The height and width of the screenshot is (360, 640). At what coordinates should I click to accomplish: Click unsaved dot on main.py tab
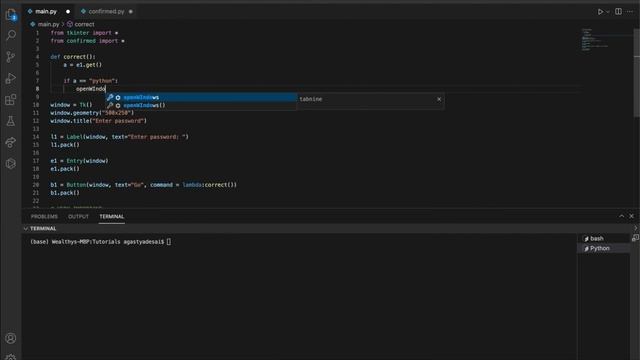pos(68,12)
